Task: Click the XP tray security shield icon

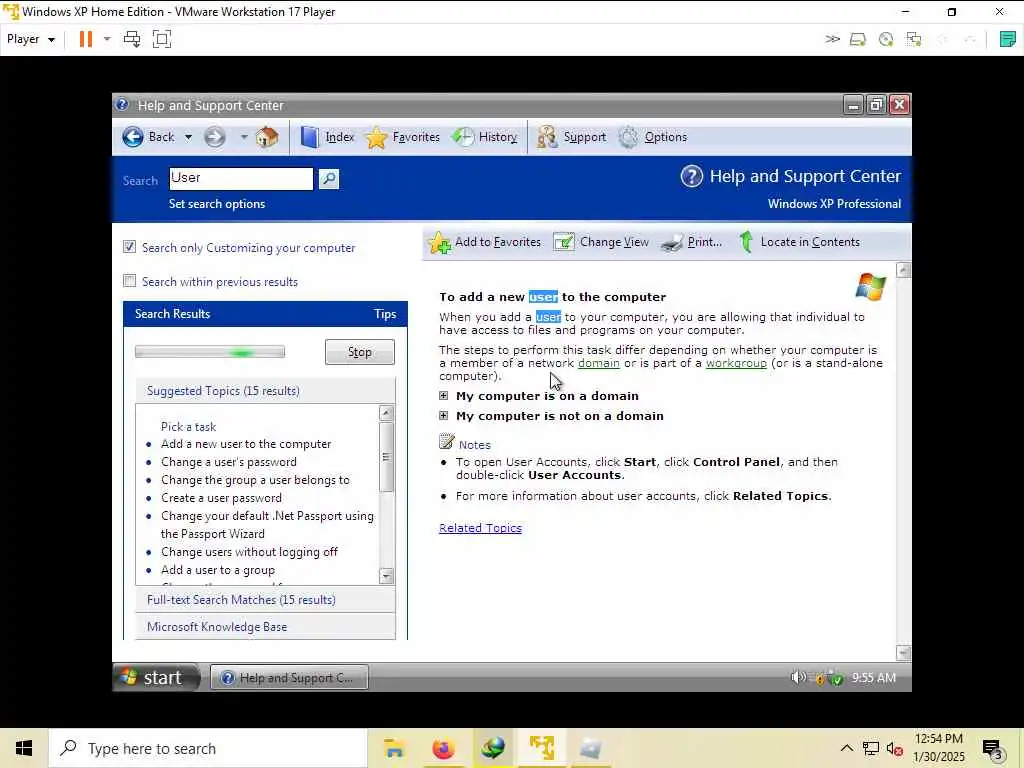Action: [837, 679]
